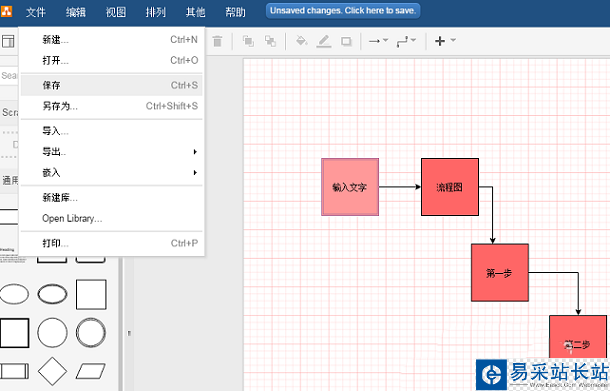Open the 编辑 menu
The image size is (610, 391).
75,12
